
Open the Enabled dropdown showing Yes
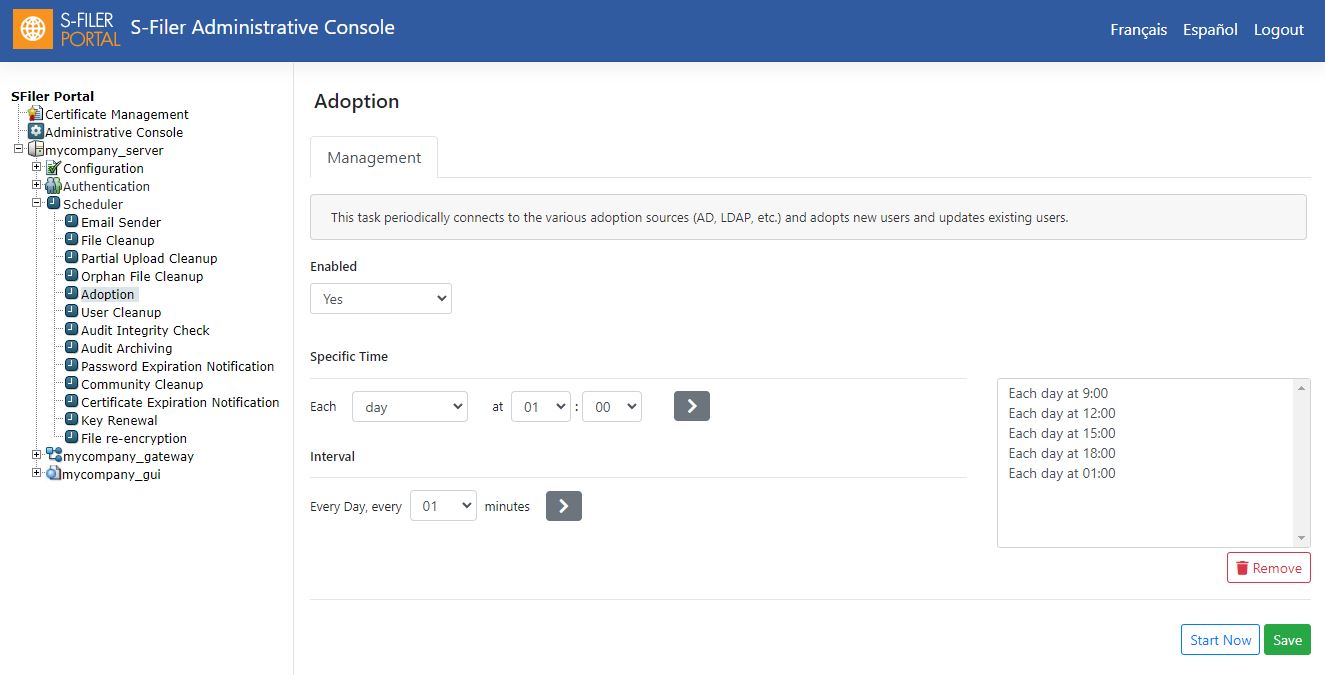381,298
